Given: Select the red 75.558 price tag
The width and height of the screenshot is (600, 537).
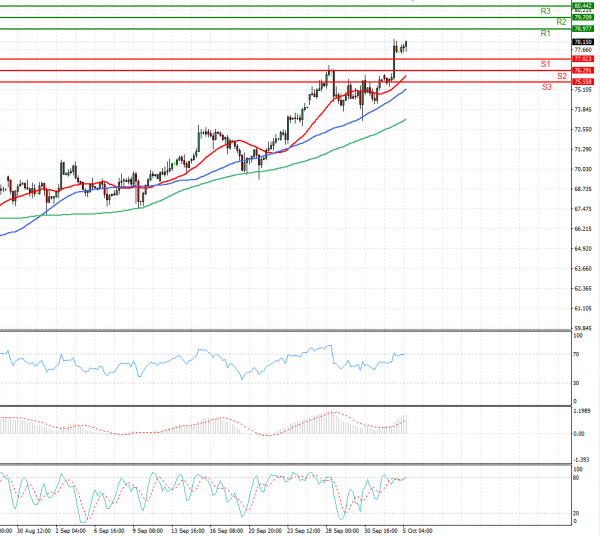Looking at the screenshot, I should click(x=583, y=82).
